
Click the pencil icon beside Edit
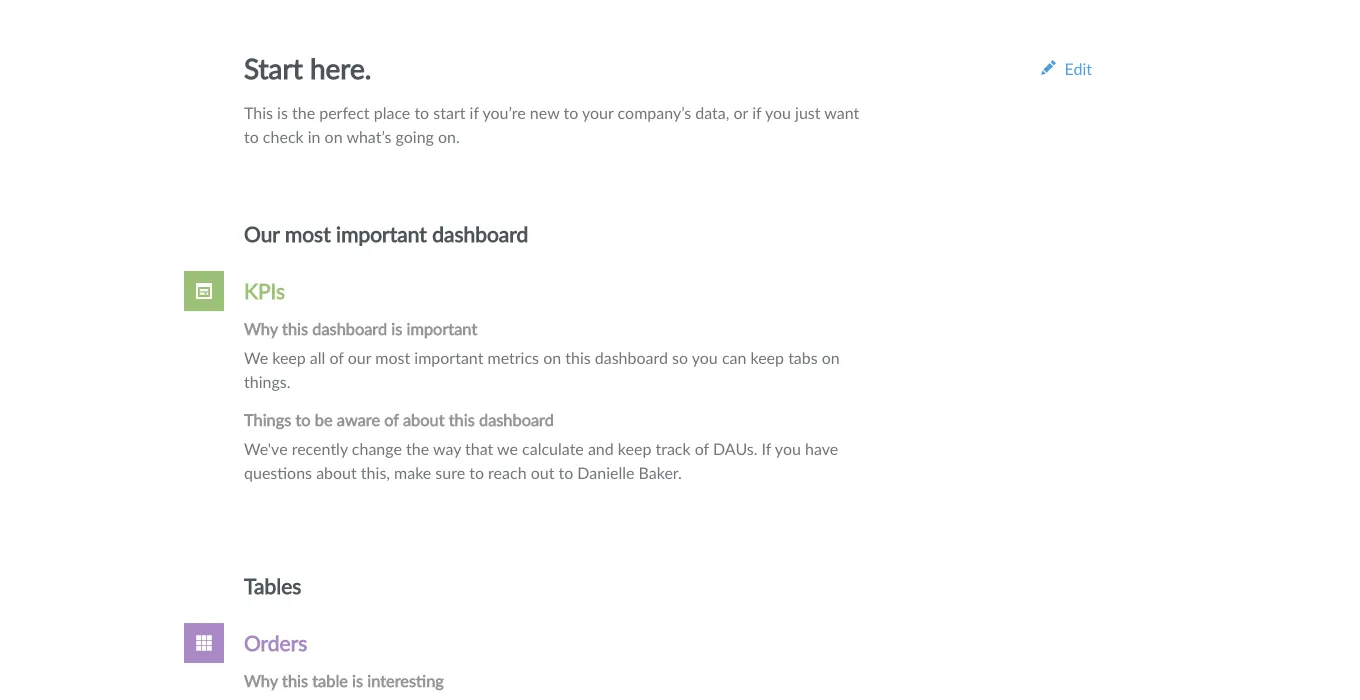pyautogui.click(x=1048, y=68)
